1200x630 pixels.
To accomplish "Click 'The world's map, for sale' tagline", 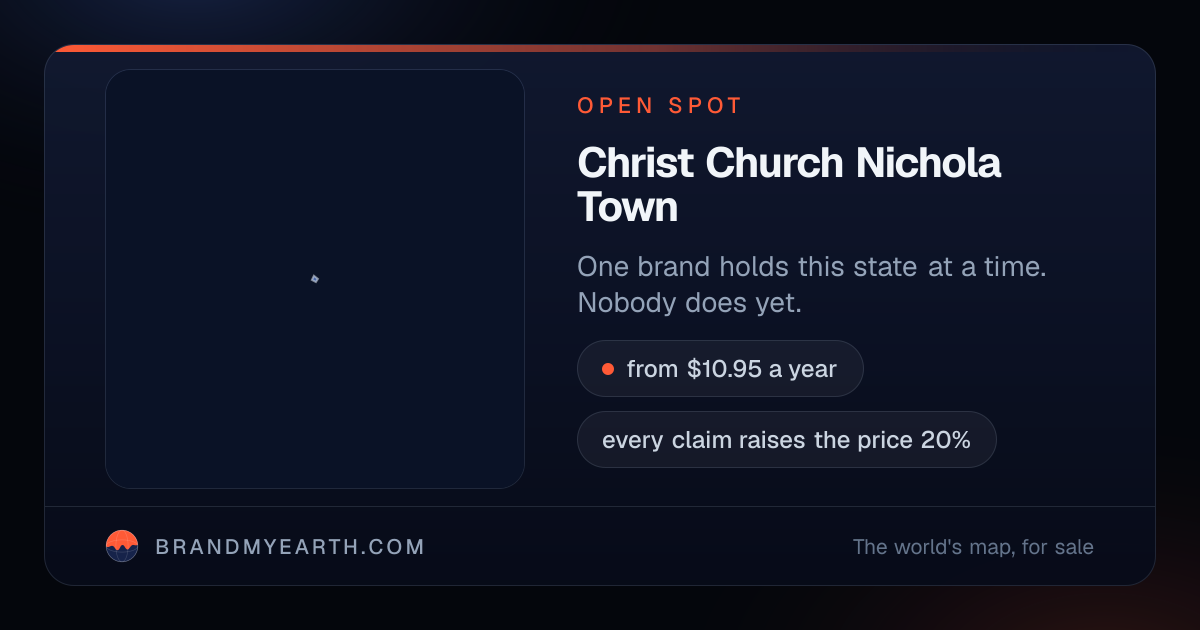I will click(973, 547).
